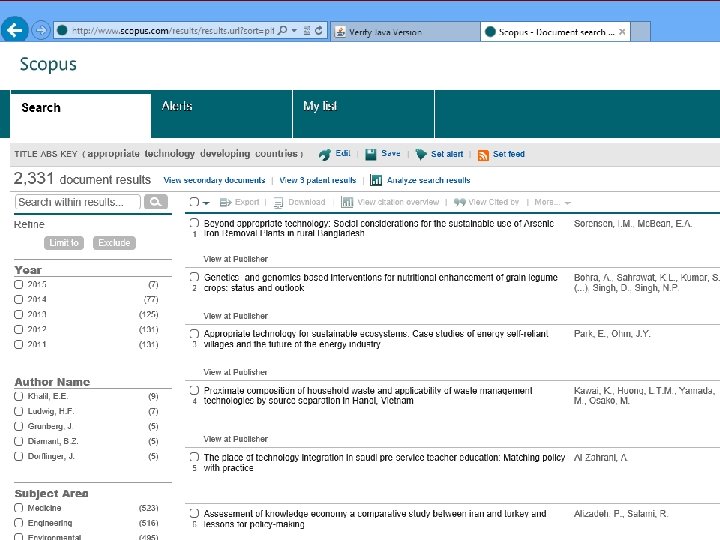Click the browser Back arrow button
Viewport: 720px width, 540px height.
point(15,30)
